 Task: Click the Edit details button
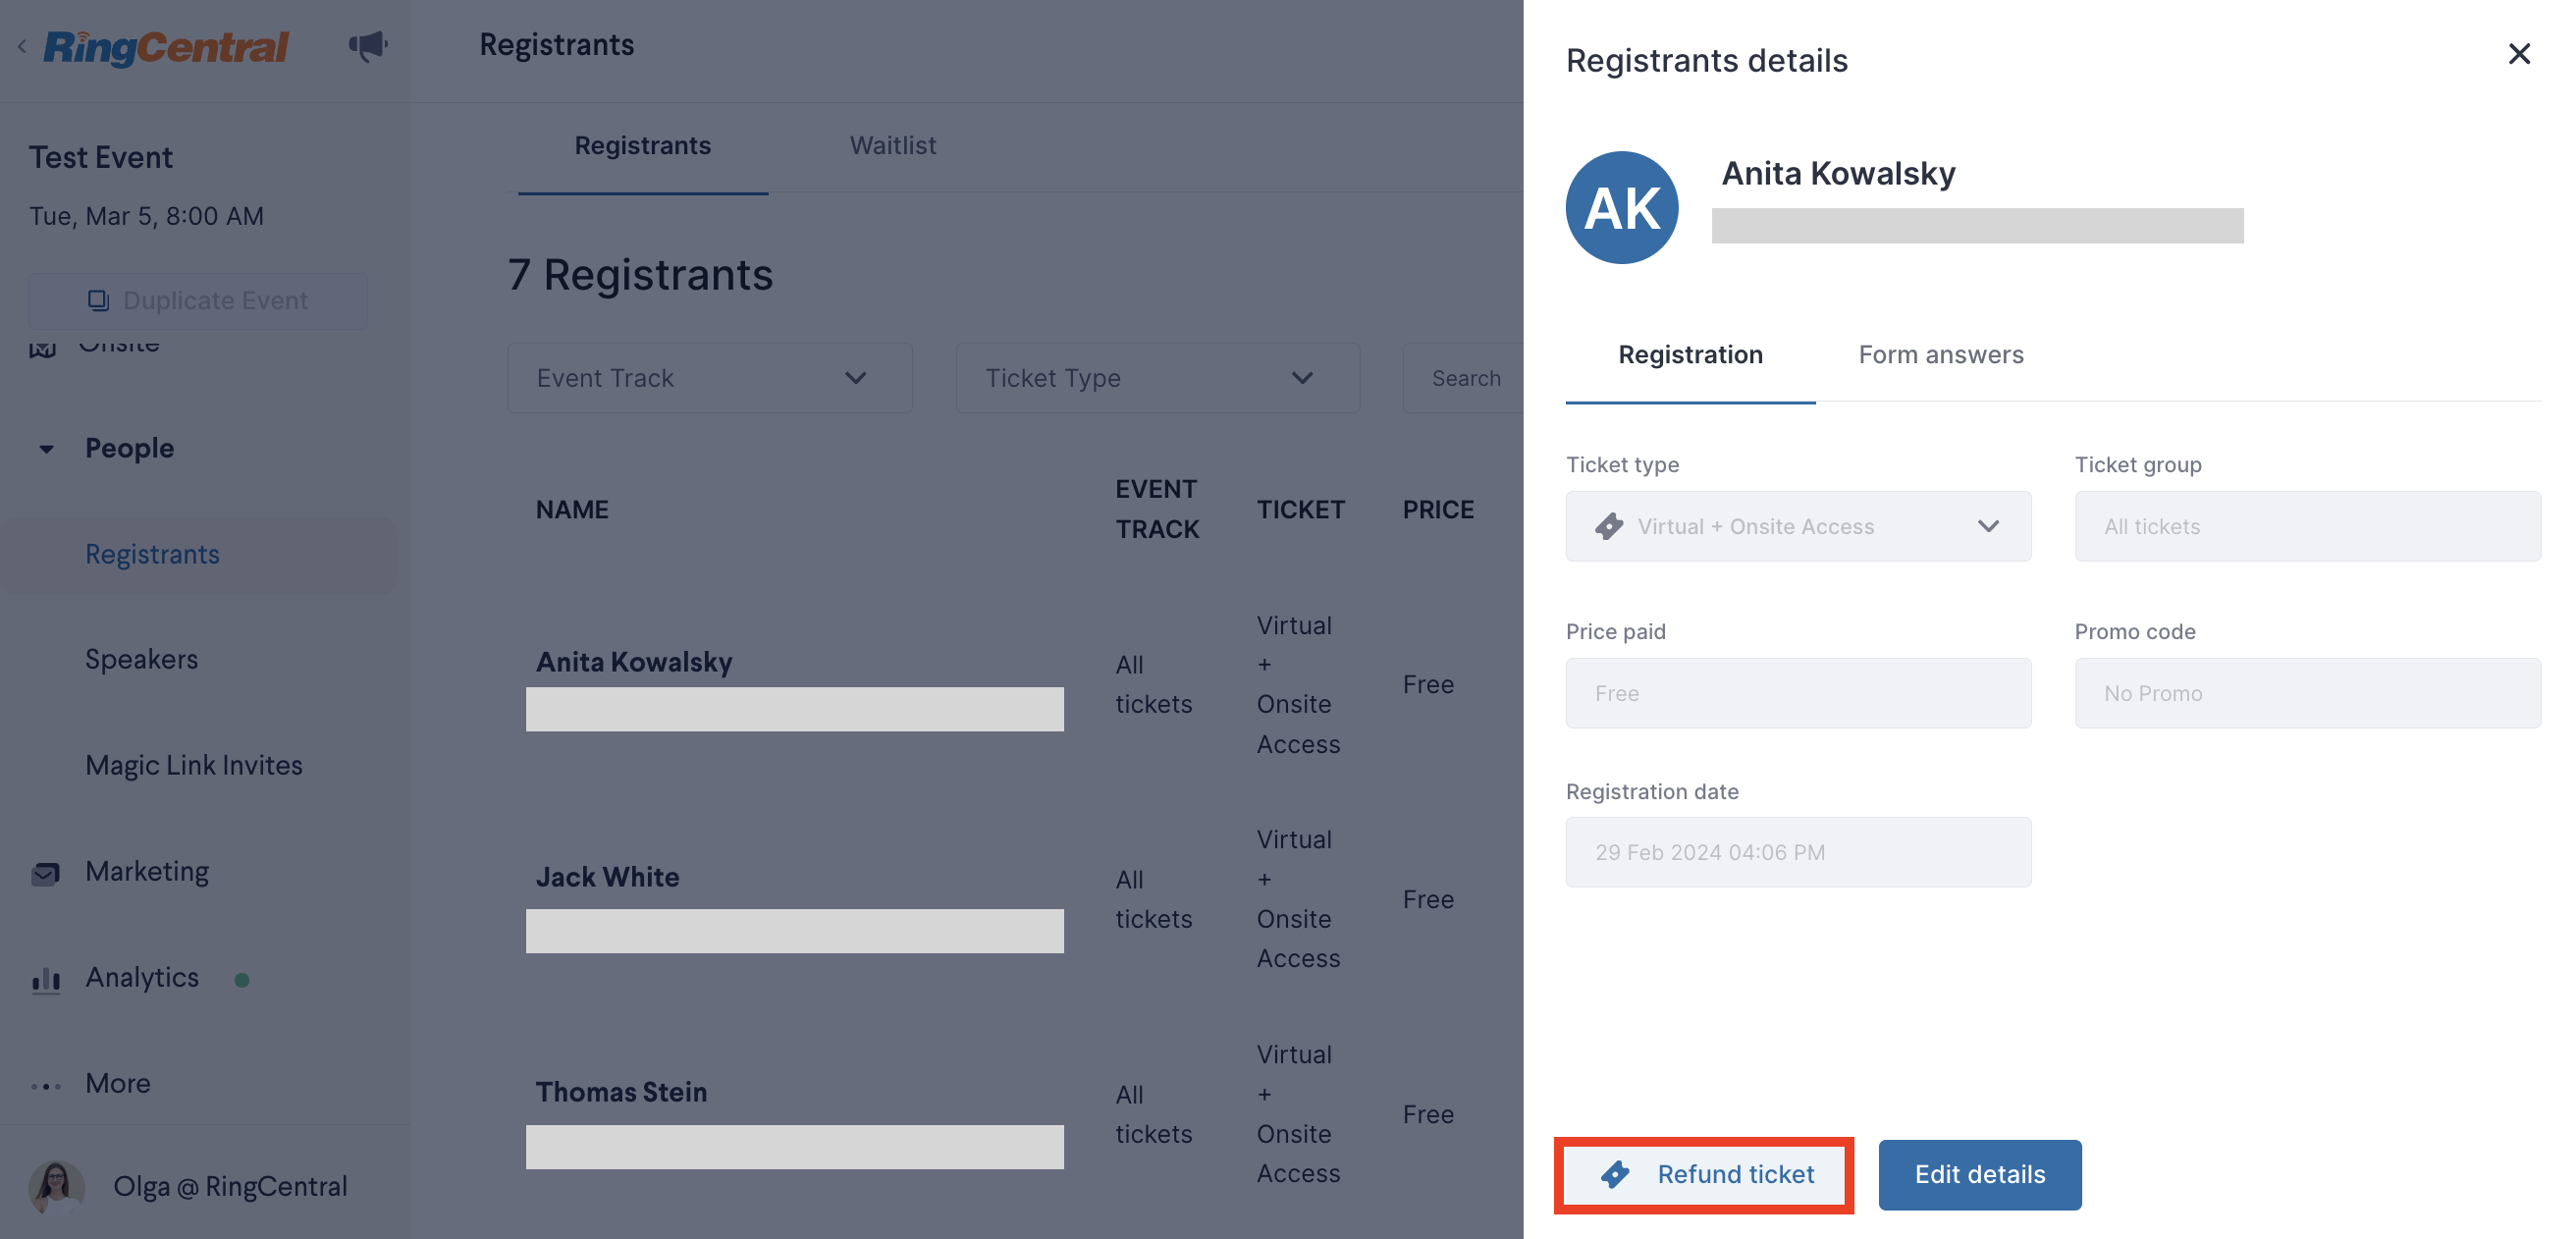pyautogui.click(x=1979, y=1175)
